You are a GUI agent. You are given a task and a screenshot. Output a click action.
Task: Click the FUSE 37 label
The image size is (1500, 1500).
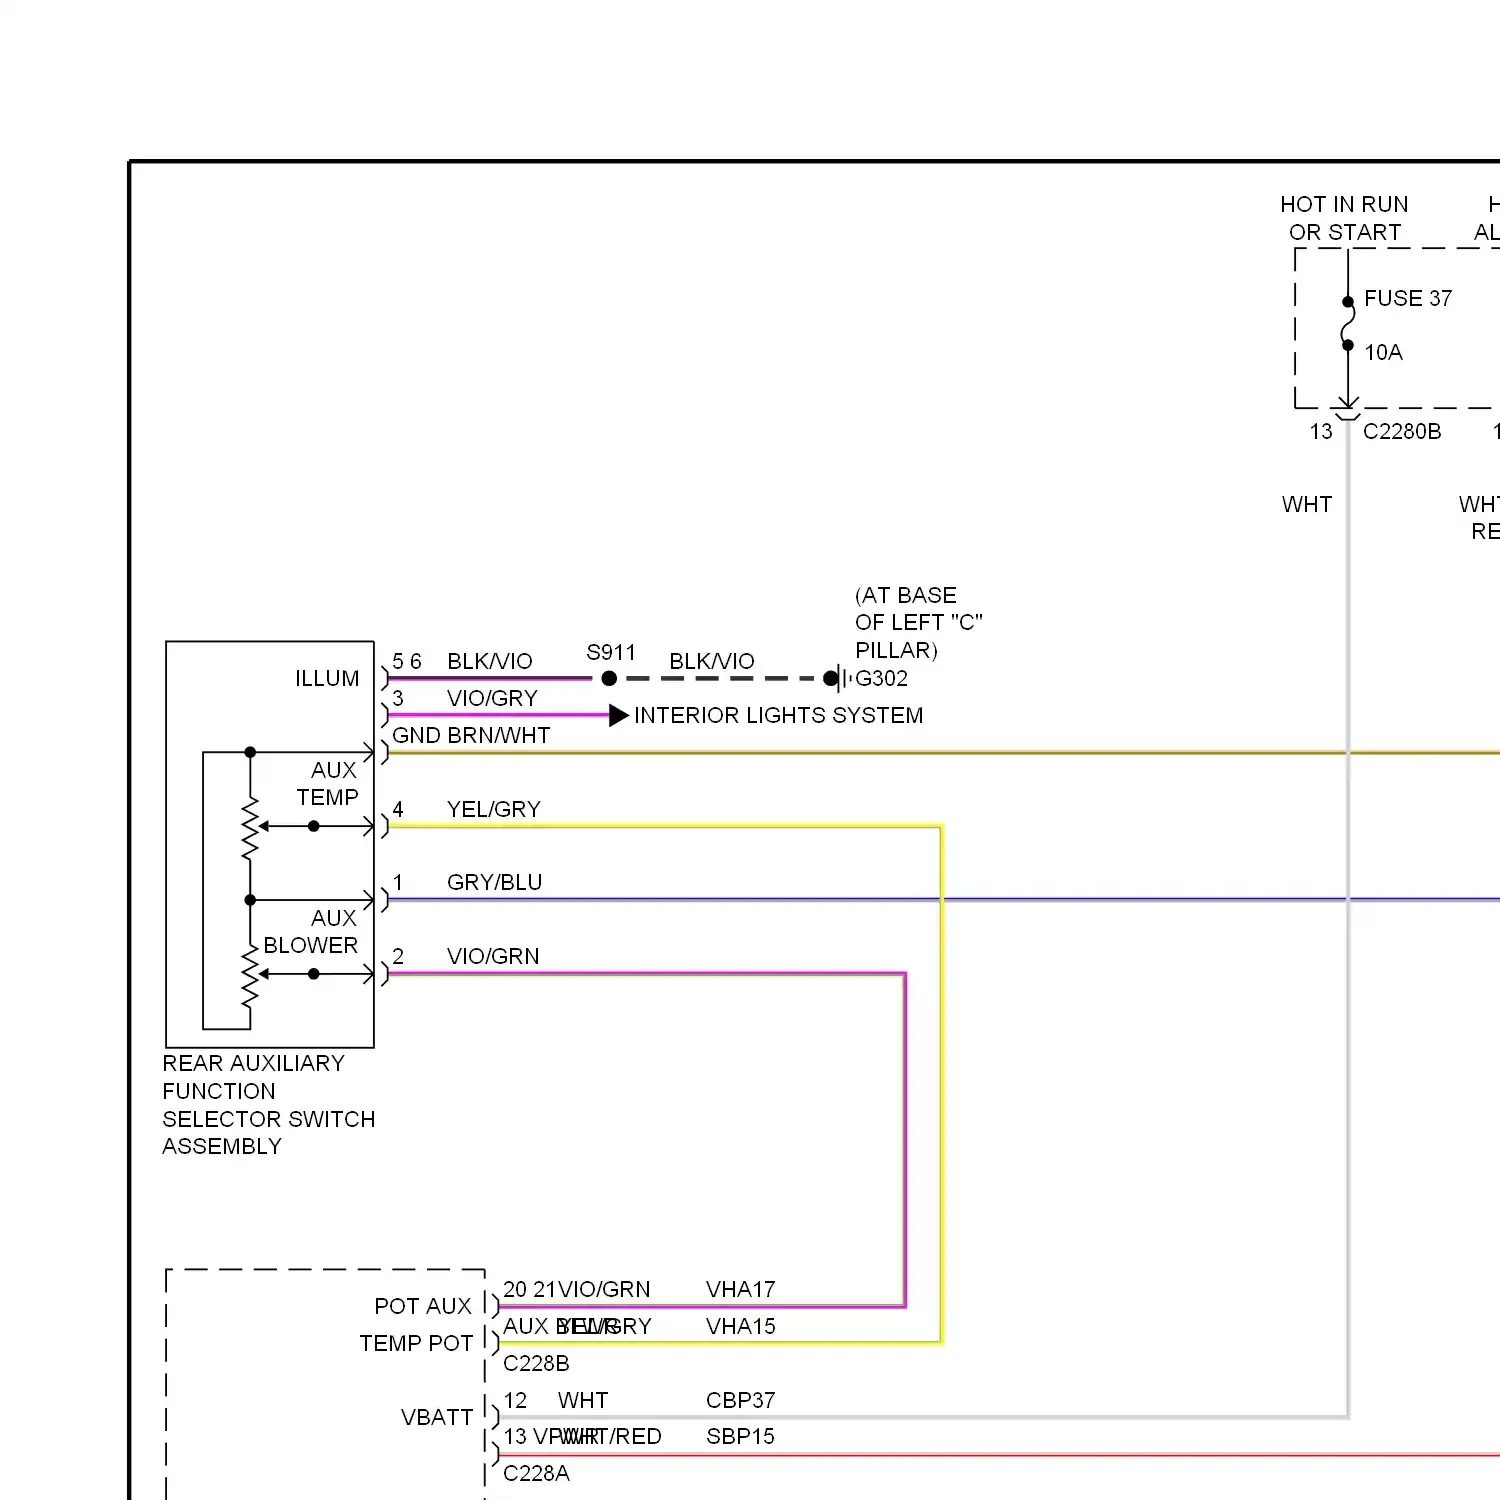click(1407, 298)
